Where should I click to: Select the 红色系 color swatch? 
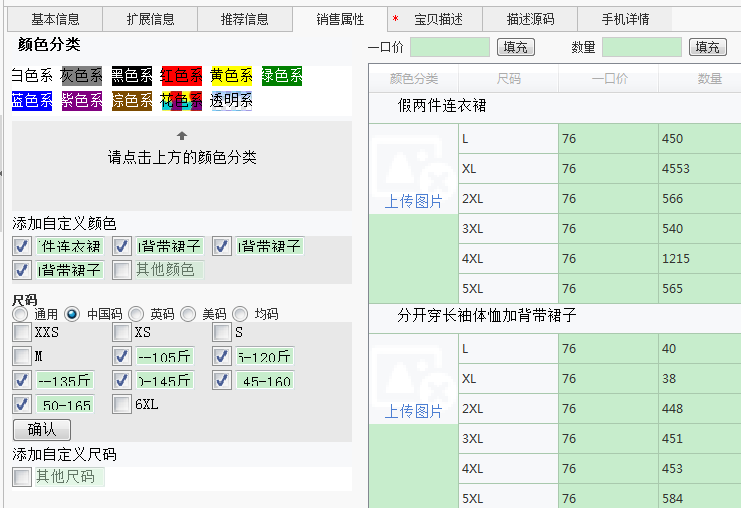coord(181,75)
